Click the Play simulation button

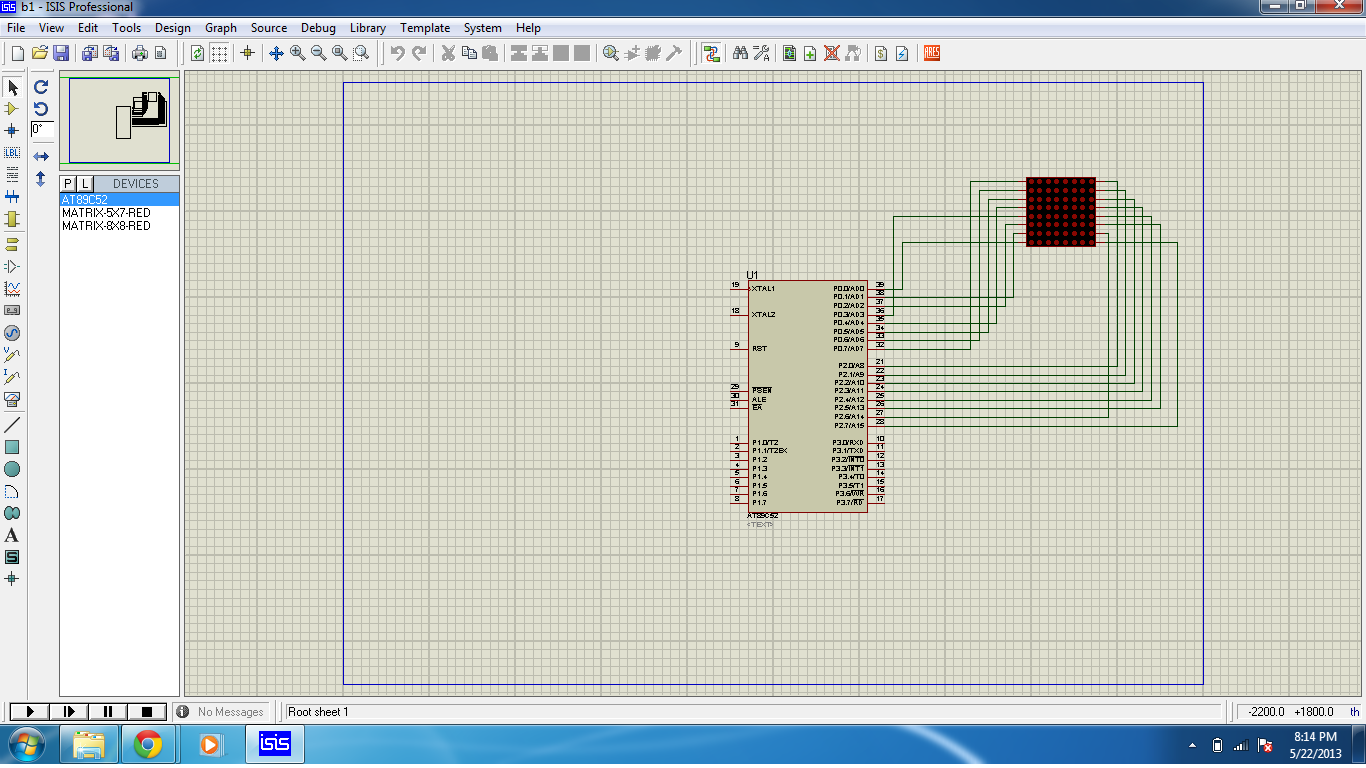[x=29, y=711]
